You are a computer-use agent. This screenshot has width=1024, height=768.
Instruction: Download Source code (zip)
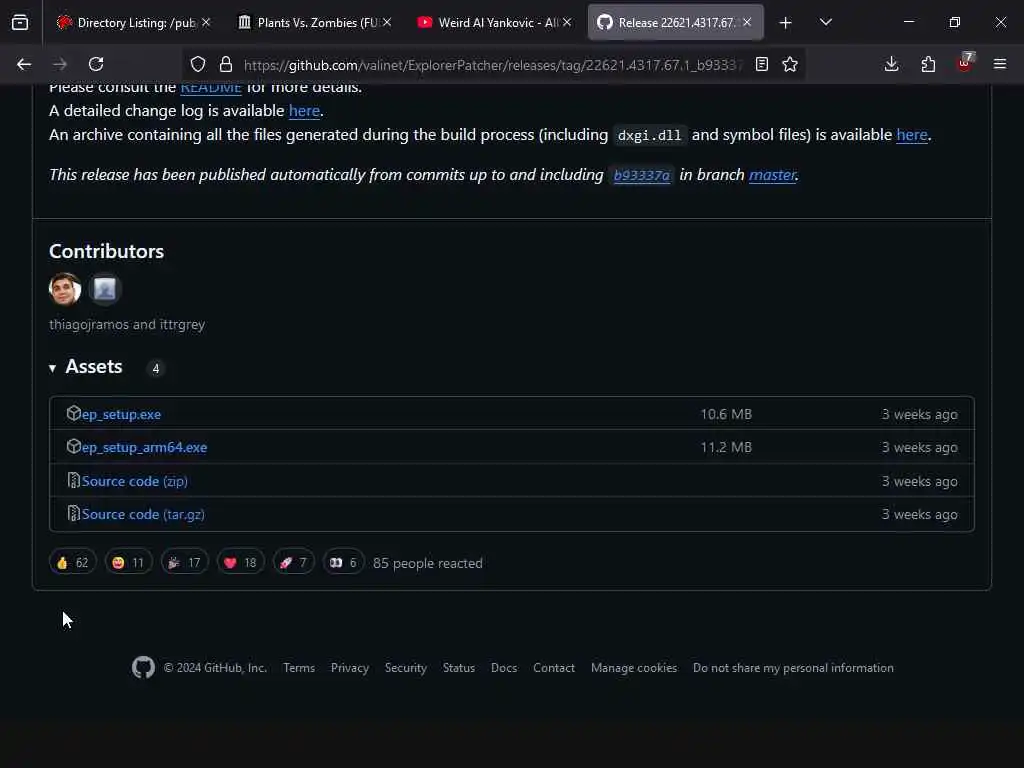[135, 481]
